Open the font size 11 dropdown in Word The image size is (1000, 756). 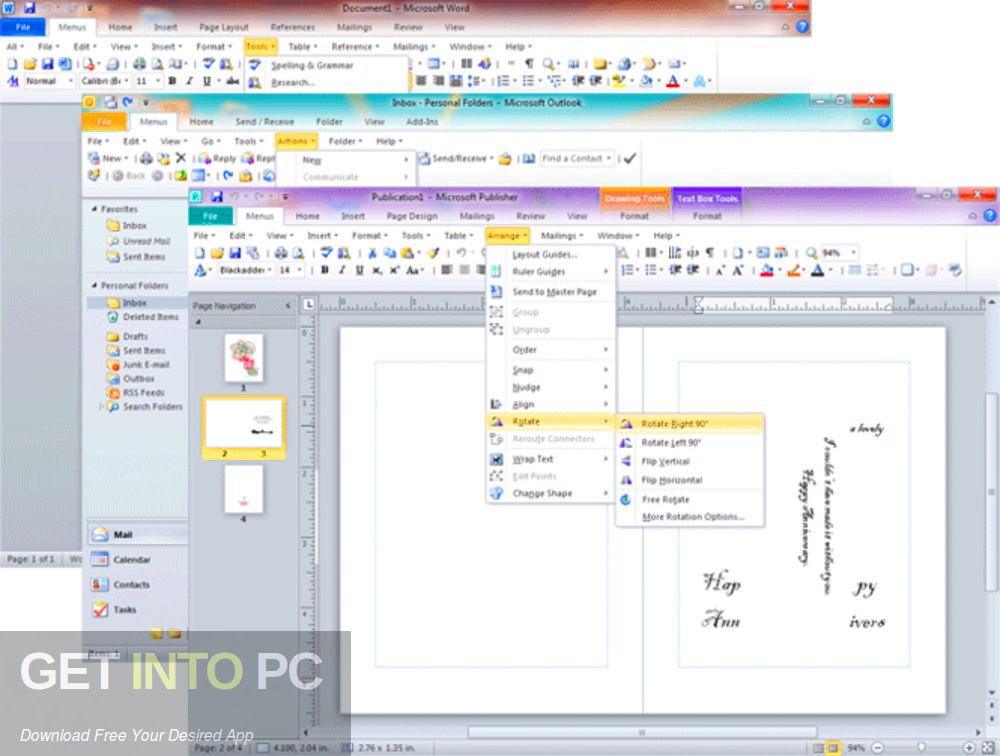158,81
